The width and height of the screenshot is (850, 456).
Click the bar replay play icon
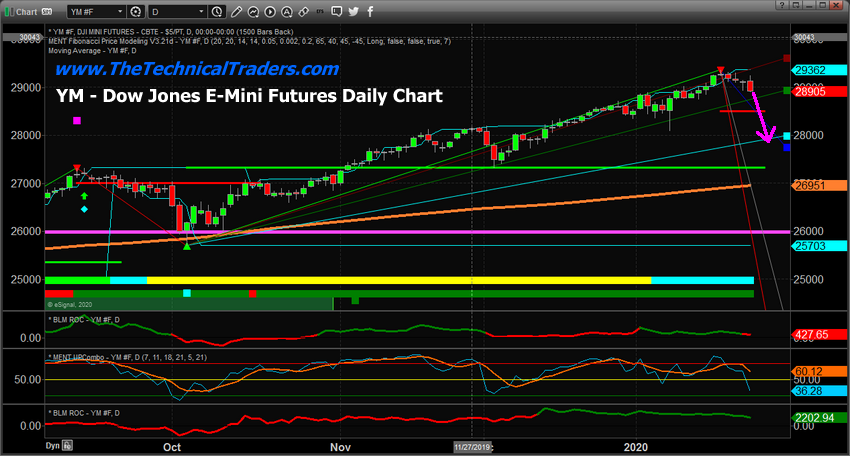point(270,11)
